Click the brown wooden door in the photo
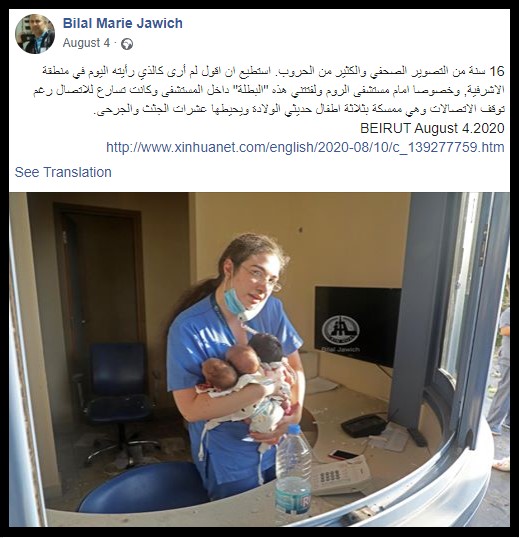This screenshot has height=538, width=519. [99, 274]
